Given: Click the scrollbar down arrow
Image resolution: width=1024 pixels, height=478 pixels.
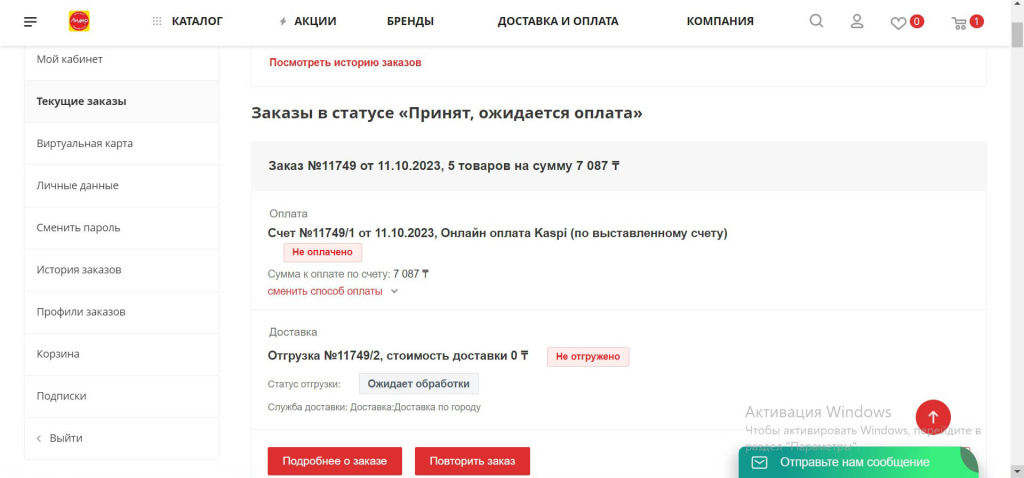Looking at the screenshot, I should pos(1017,471).
